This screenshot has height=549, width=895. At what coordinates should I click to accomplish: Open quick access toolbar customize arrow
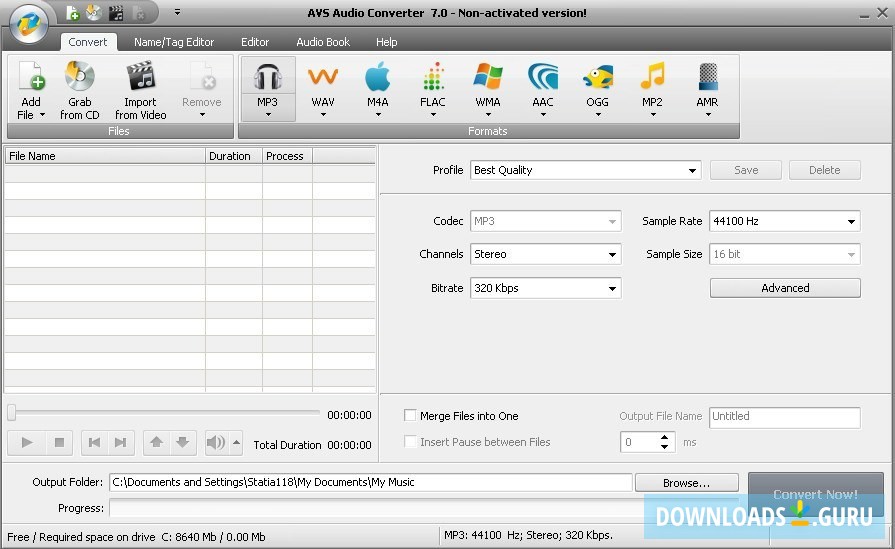(178, 12)
